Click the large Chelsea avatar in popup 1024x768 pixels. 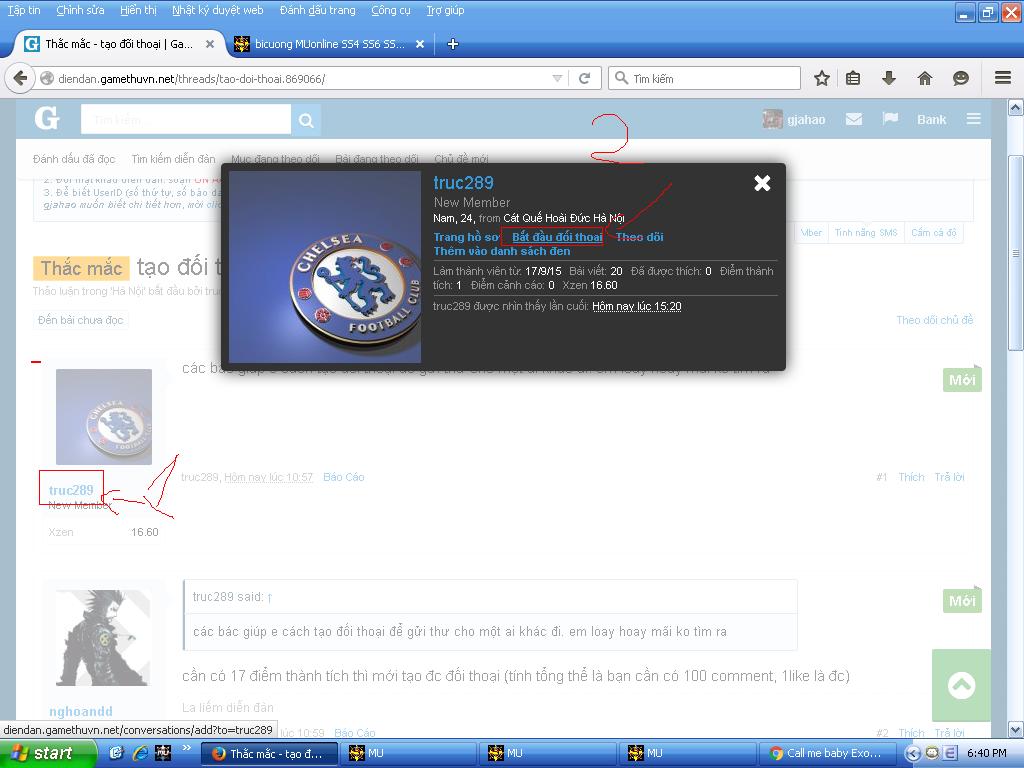pos(325,267)
